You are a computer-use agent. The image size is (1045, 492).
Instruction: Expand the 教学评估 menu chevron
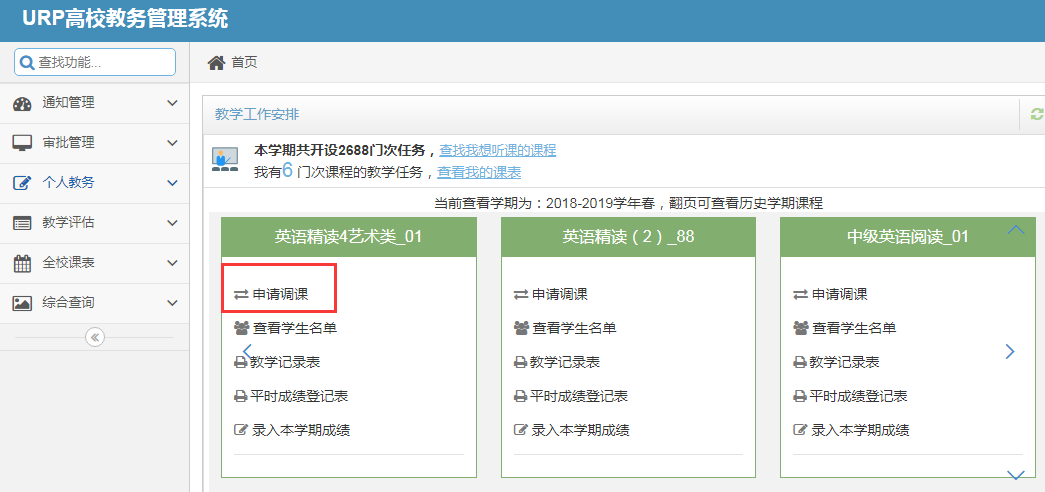172,223
